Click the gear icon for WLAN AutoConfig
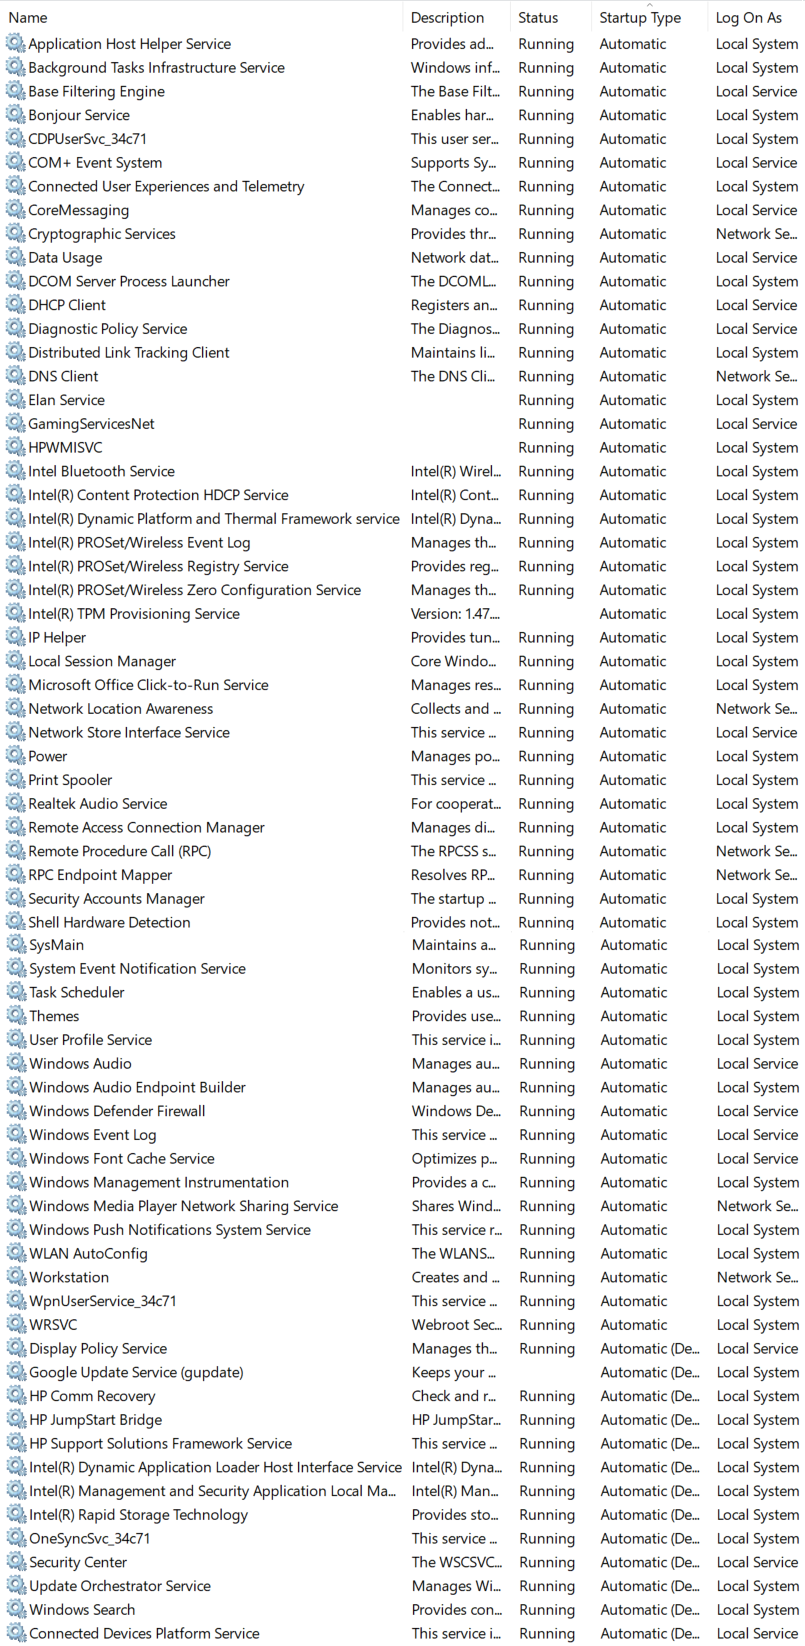805x1646 pixels. click(16, 1253)
